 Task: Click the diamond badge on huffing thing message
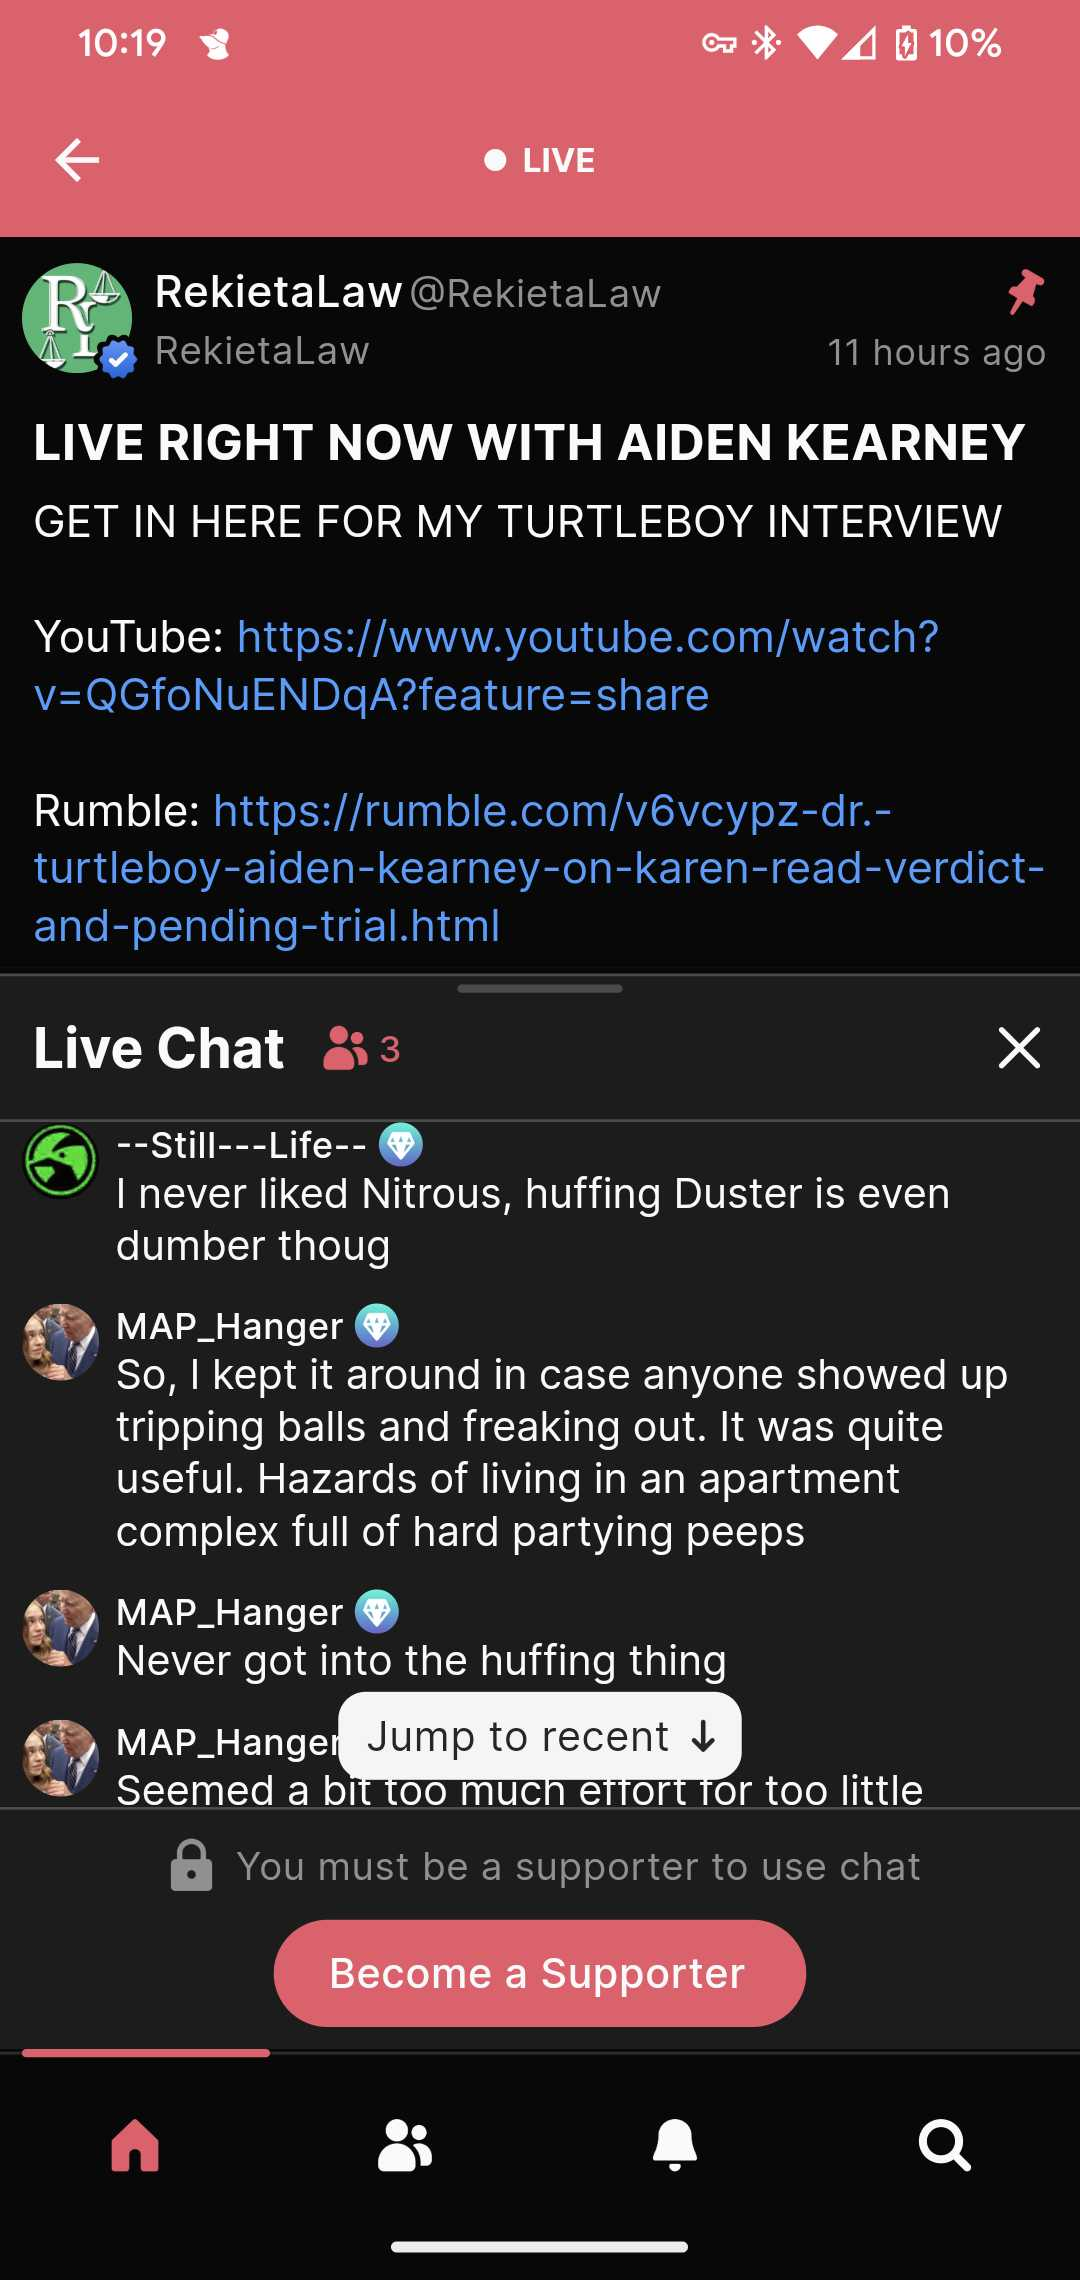[377, 1611]
